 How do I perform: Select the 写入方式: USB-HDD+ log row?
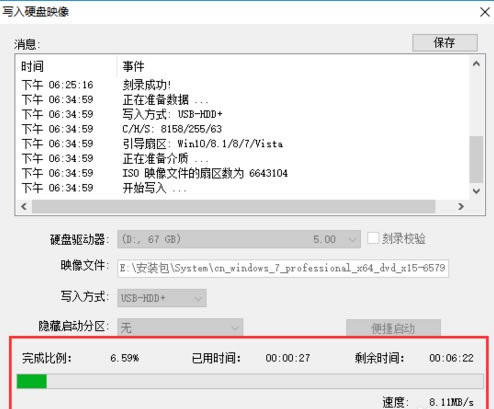(x=243, y=114)
